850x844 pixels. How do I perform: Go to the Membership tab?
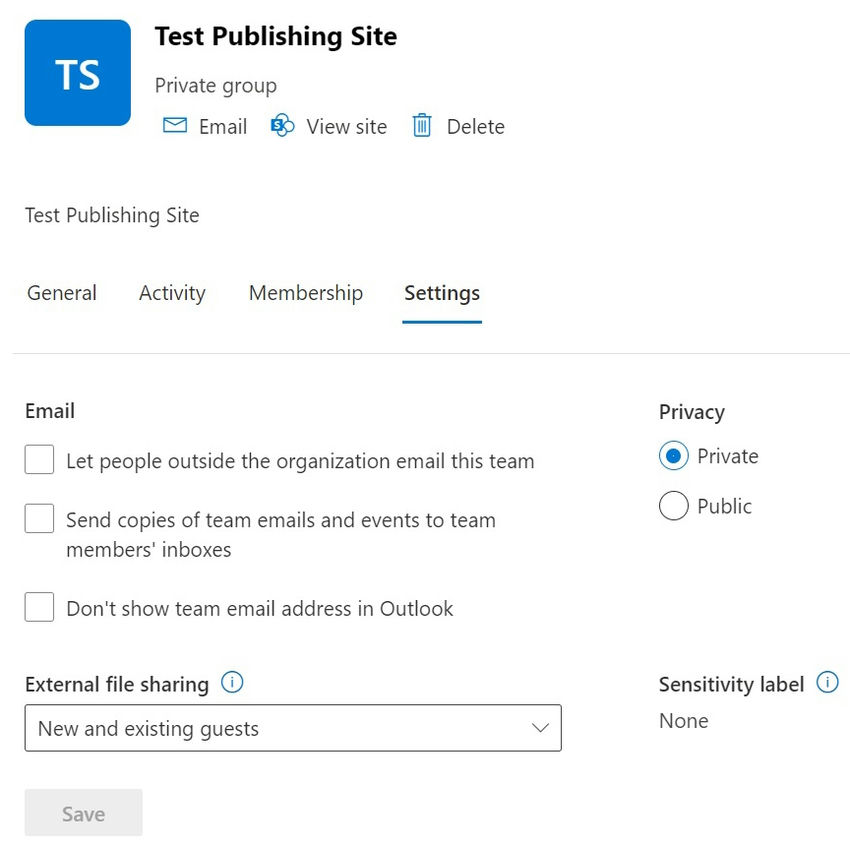[306, 293]
